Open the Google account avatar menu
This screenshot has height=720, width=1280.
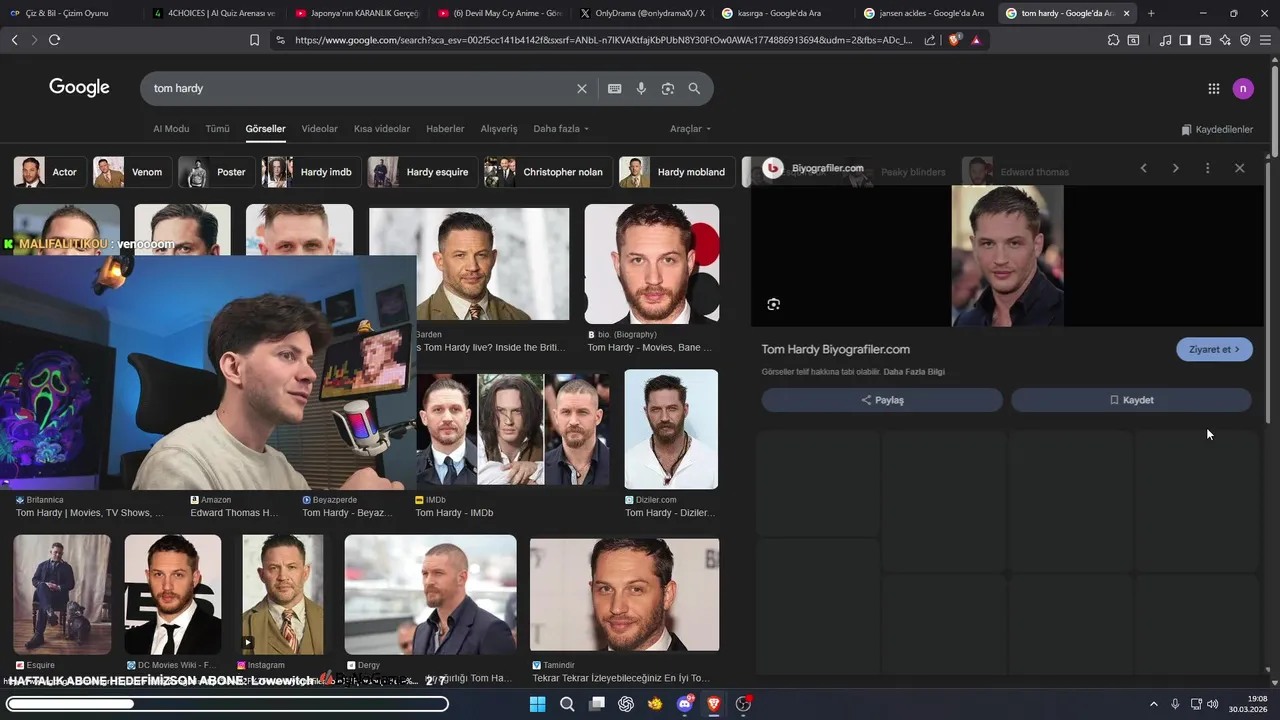(x=1243, y=89)
